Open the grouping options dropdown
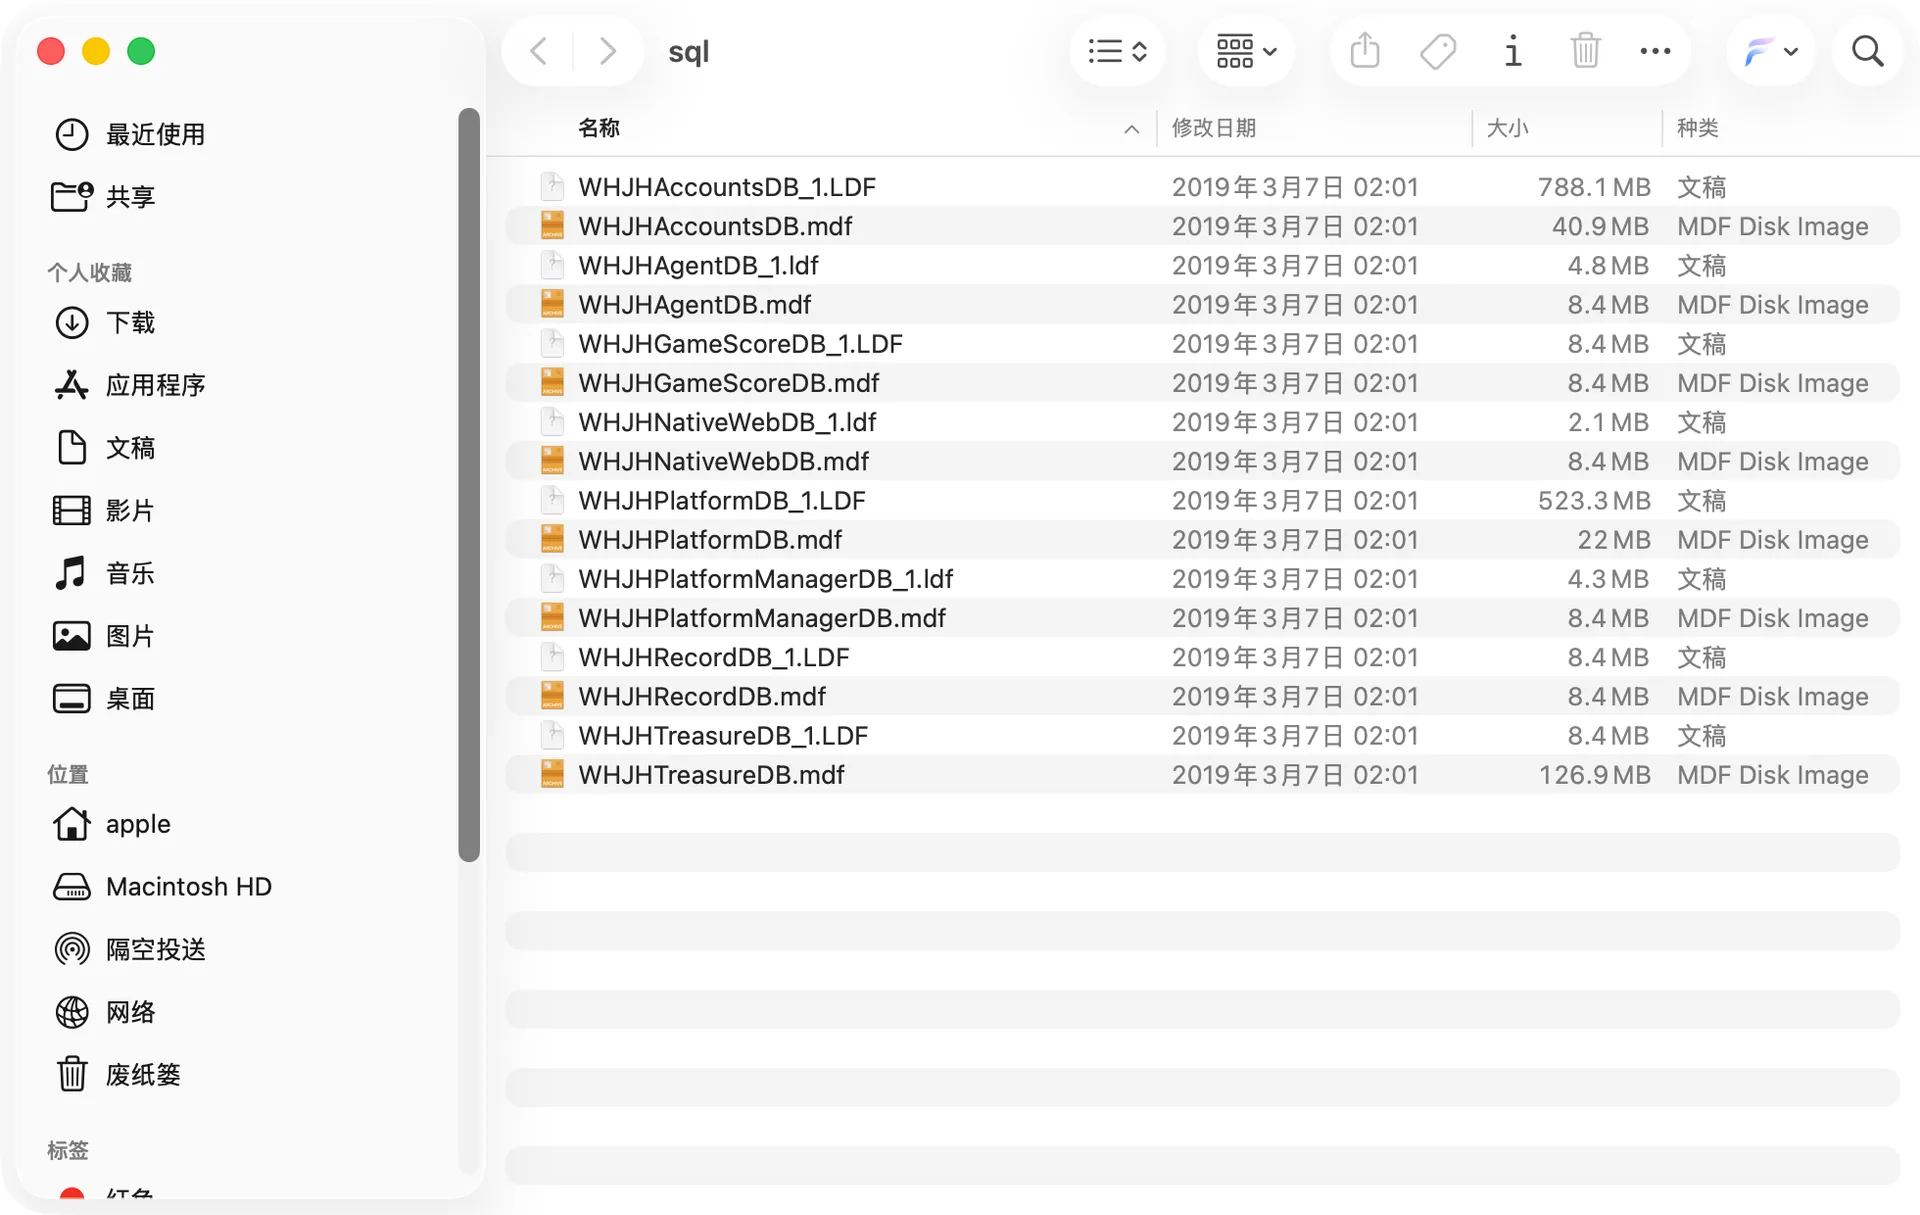Viewport: 1920px width, 1215px height. tap(1246, 51)
